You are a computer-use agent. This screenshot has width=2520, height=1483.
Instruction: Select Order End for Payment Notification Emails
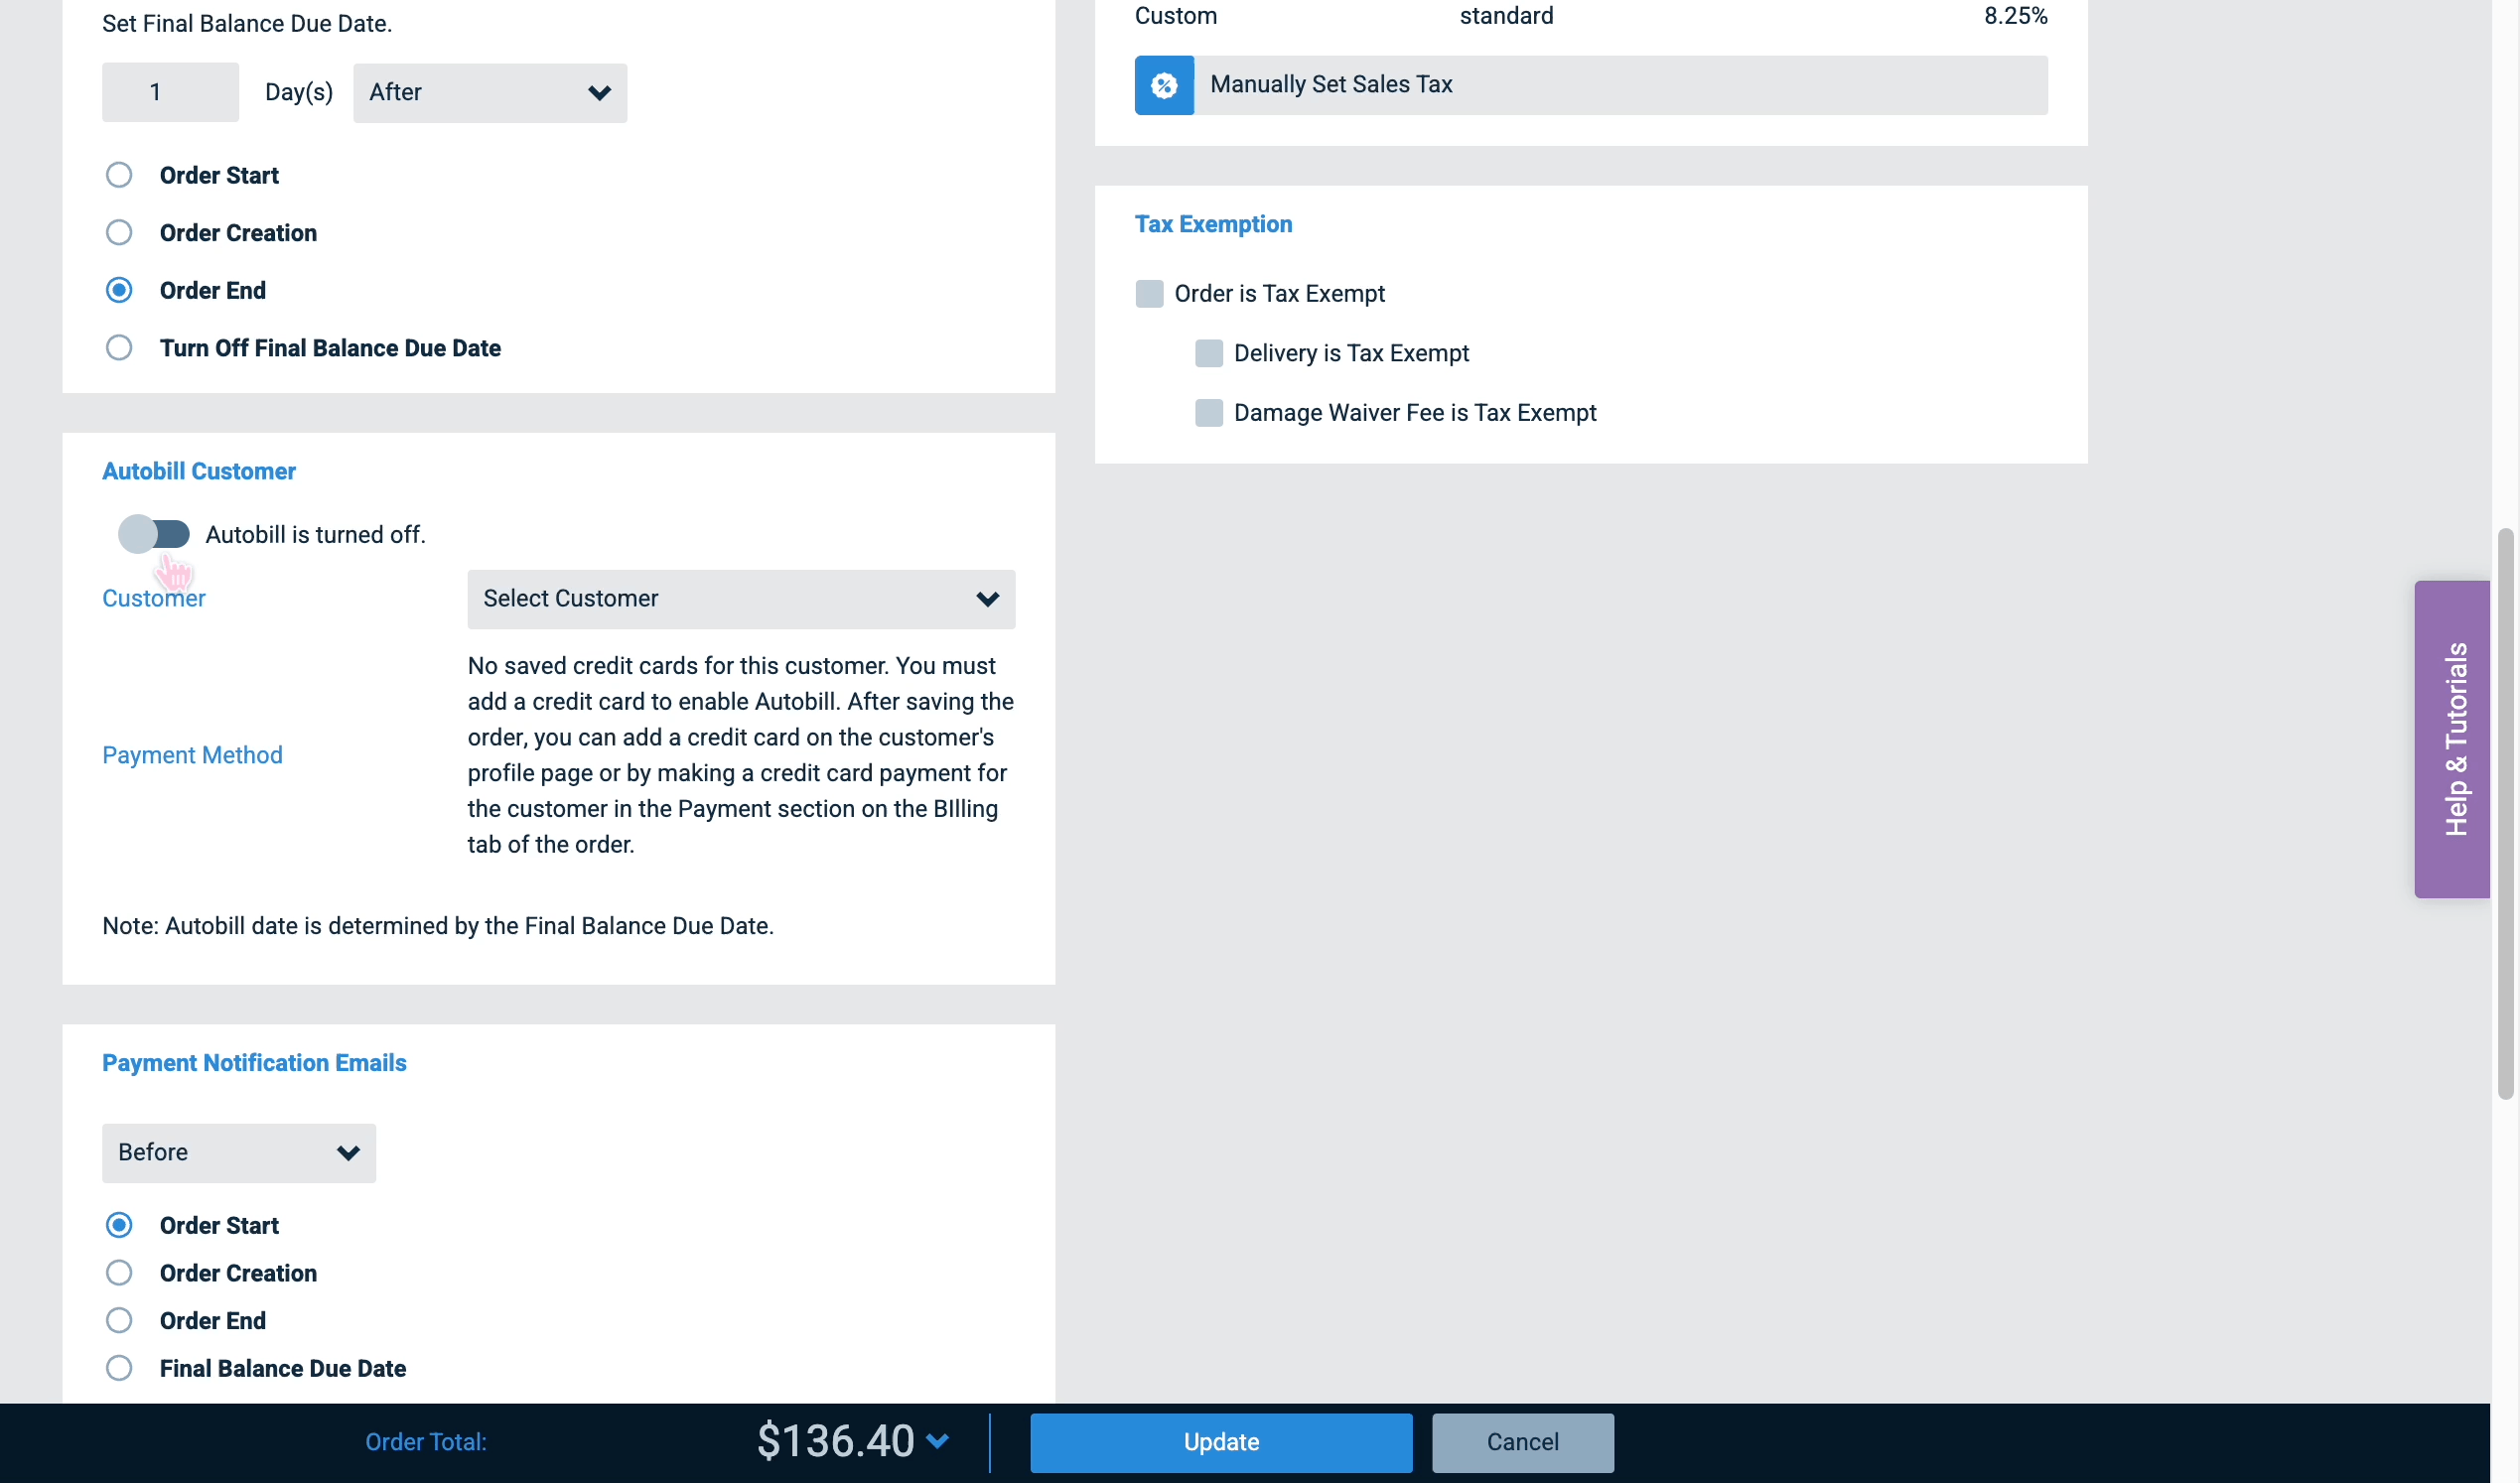pyautogui.click(x=119, y=1320)
